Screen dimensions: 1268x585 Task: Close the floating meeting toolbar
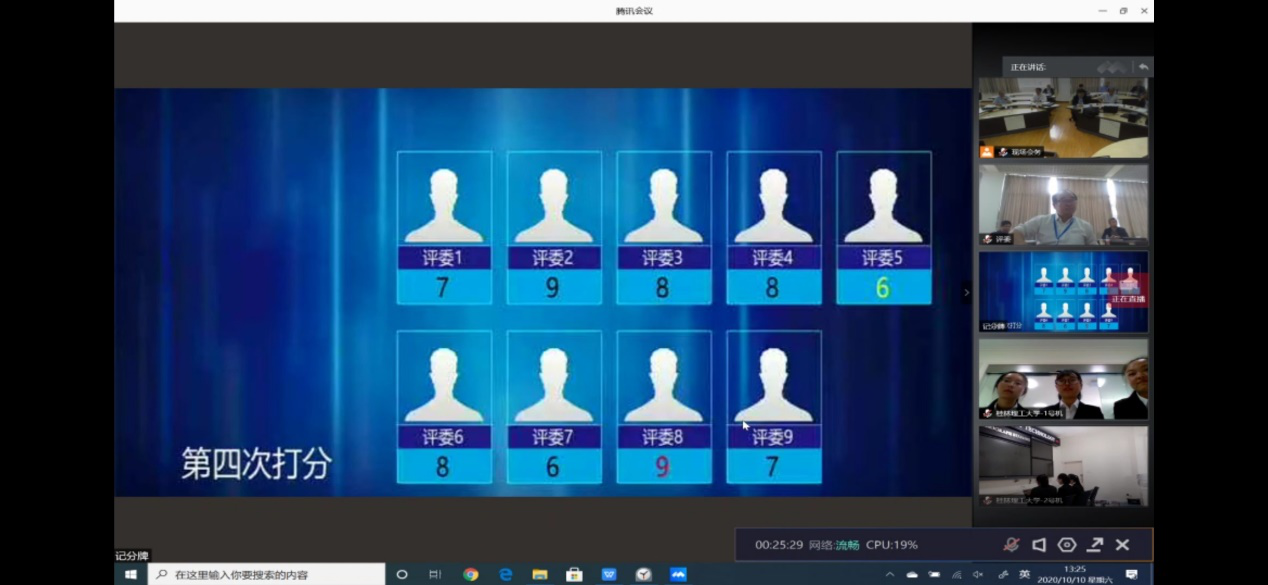[x=1122, y=545]
